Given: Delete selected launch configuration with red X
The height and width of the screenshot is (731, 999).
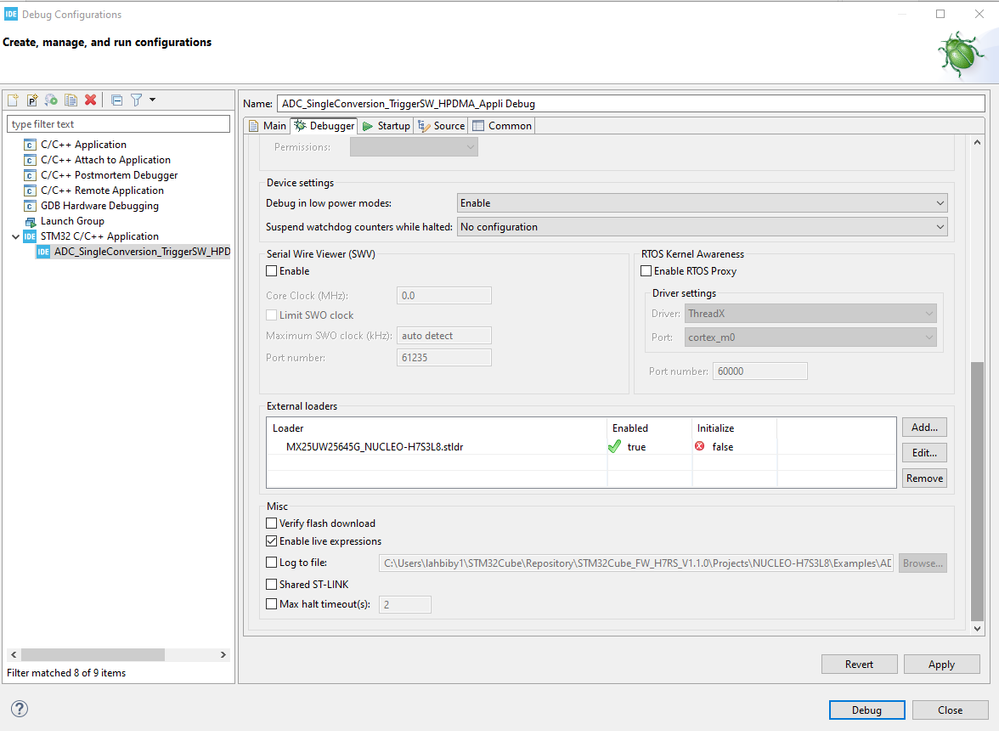Looking at the screenshot, I should (90, 100).
